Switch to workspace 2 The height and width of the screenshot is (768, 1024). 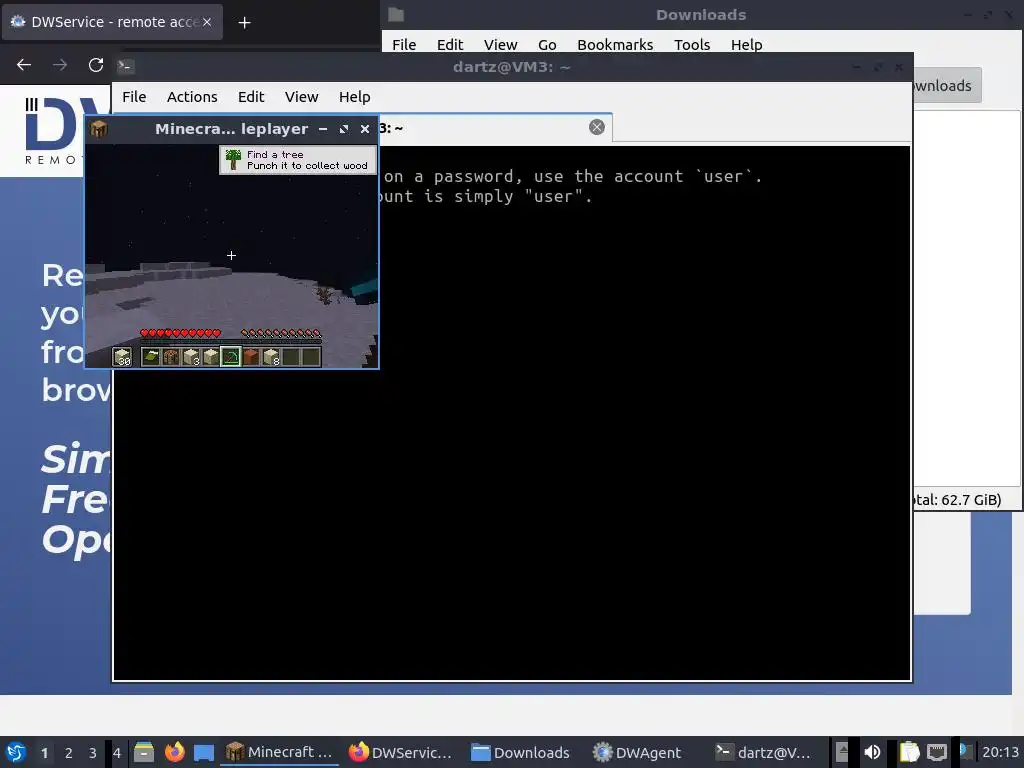[69, 753]
